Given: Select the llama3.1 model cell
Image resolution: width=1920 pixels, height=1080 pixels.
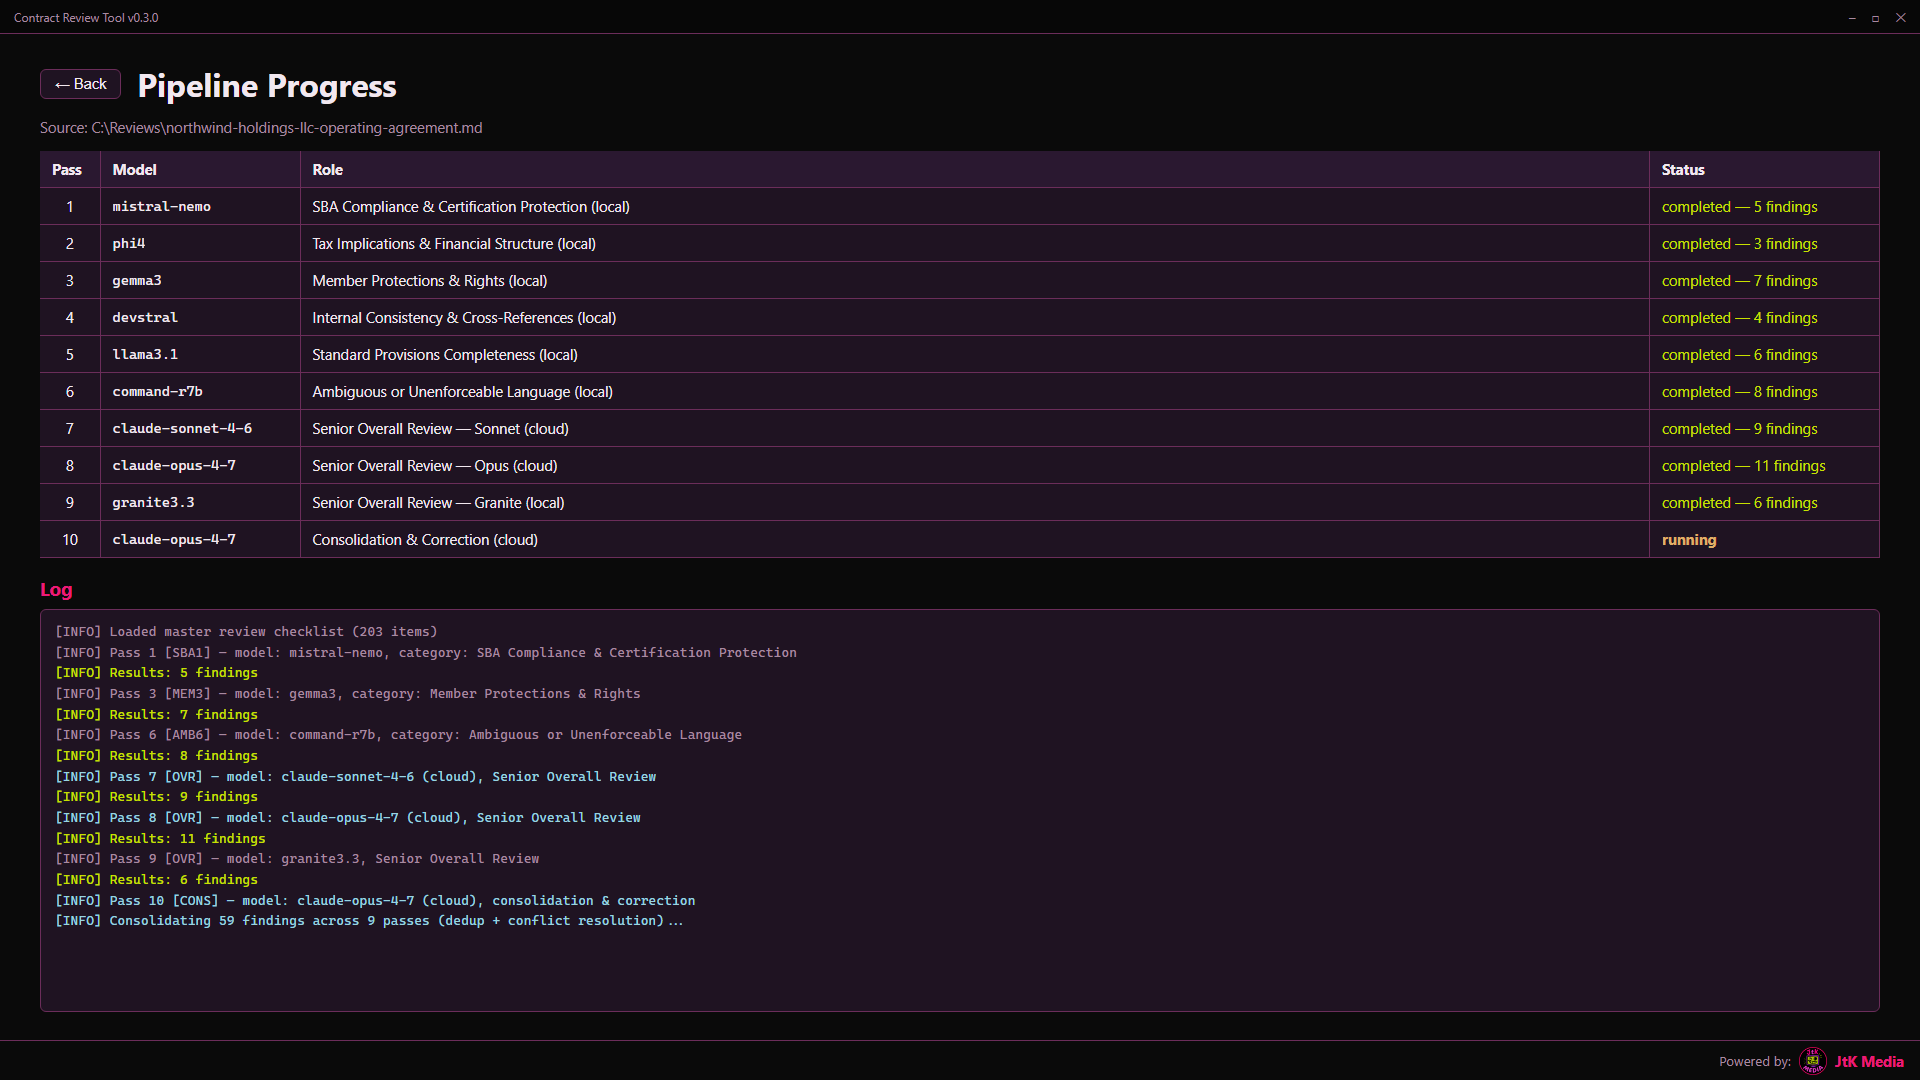Looking at the screenshot, I should pyautogui.click(x=200, y=355).
